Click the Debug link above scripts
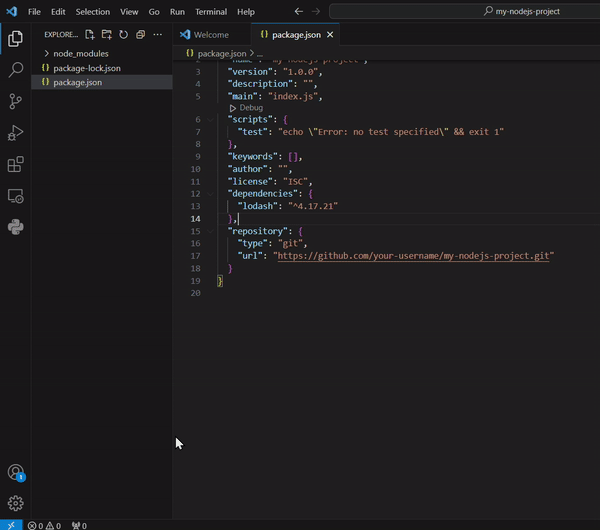600x530 pixels. pyautogui.click(x=250, y=107)
